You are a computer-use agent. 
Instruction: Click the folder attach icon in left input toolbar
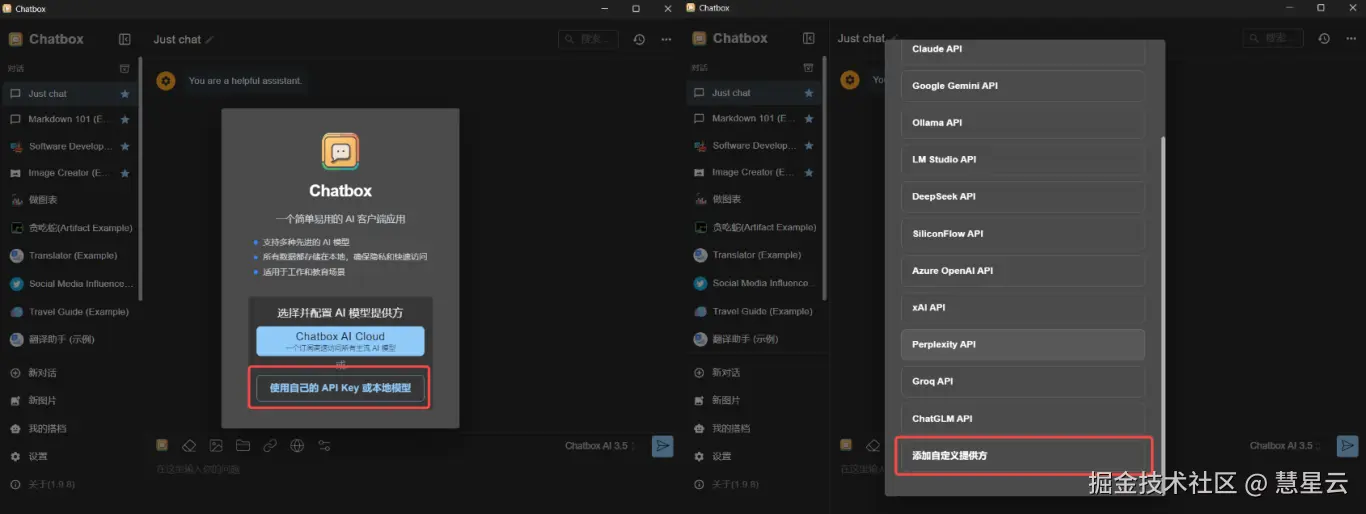coord(243,445)
